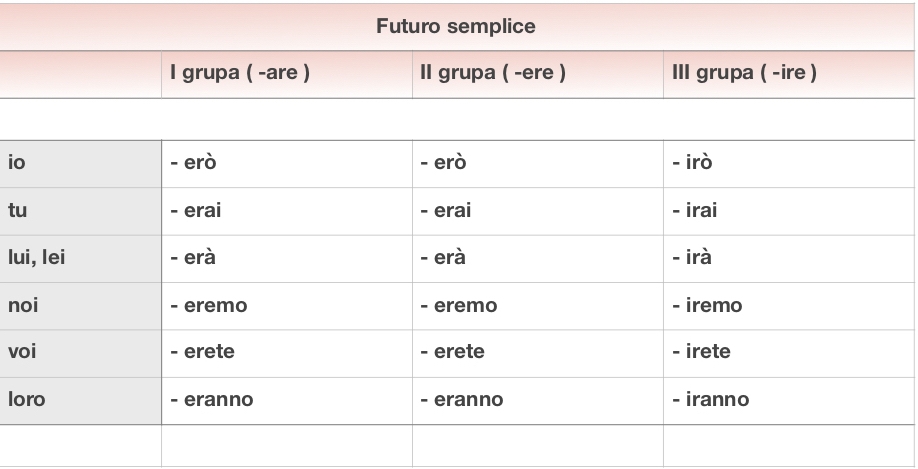Click the '- irete' table cell
The width and height of the screenshot is (918, 469).
click(787, 352)
